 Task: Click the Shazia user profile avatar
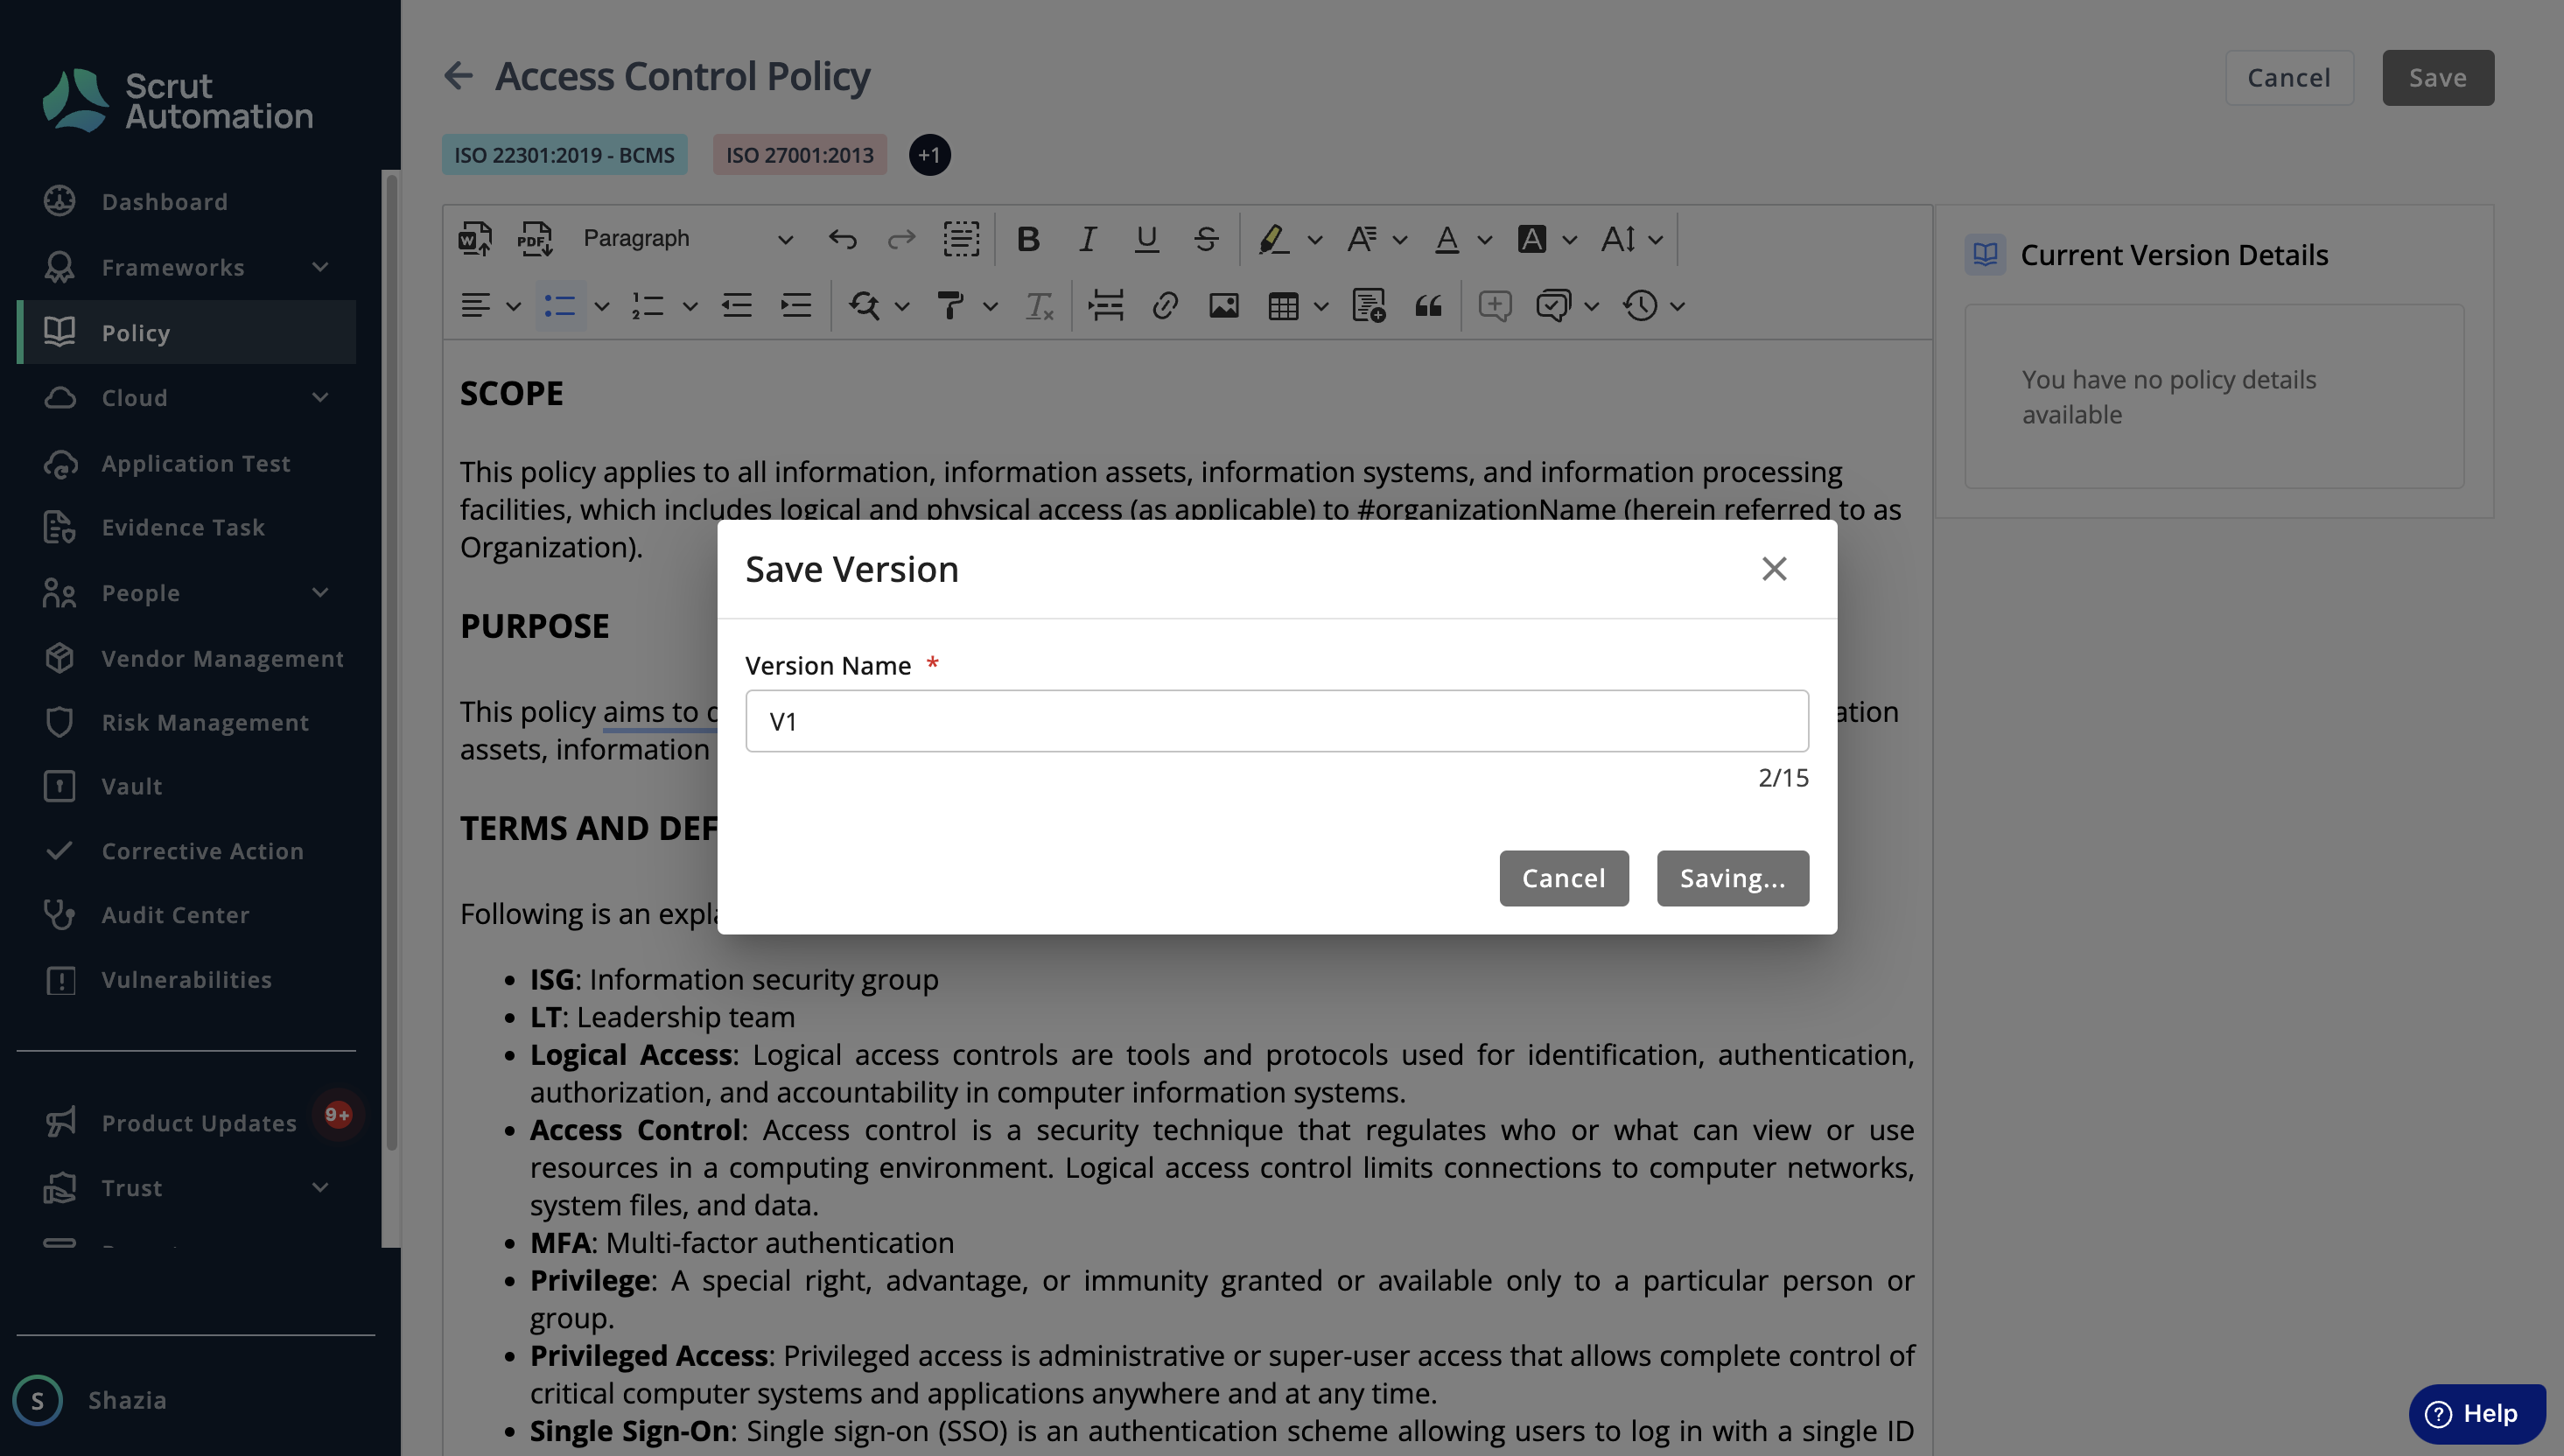[x=38, y=1400]
